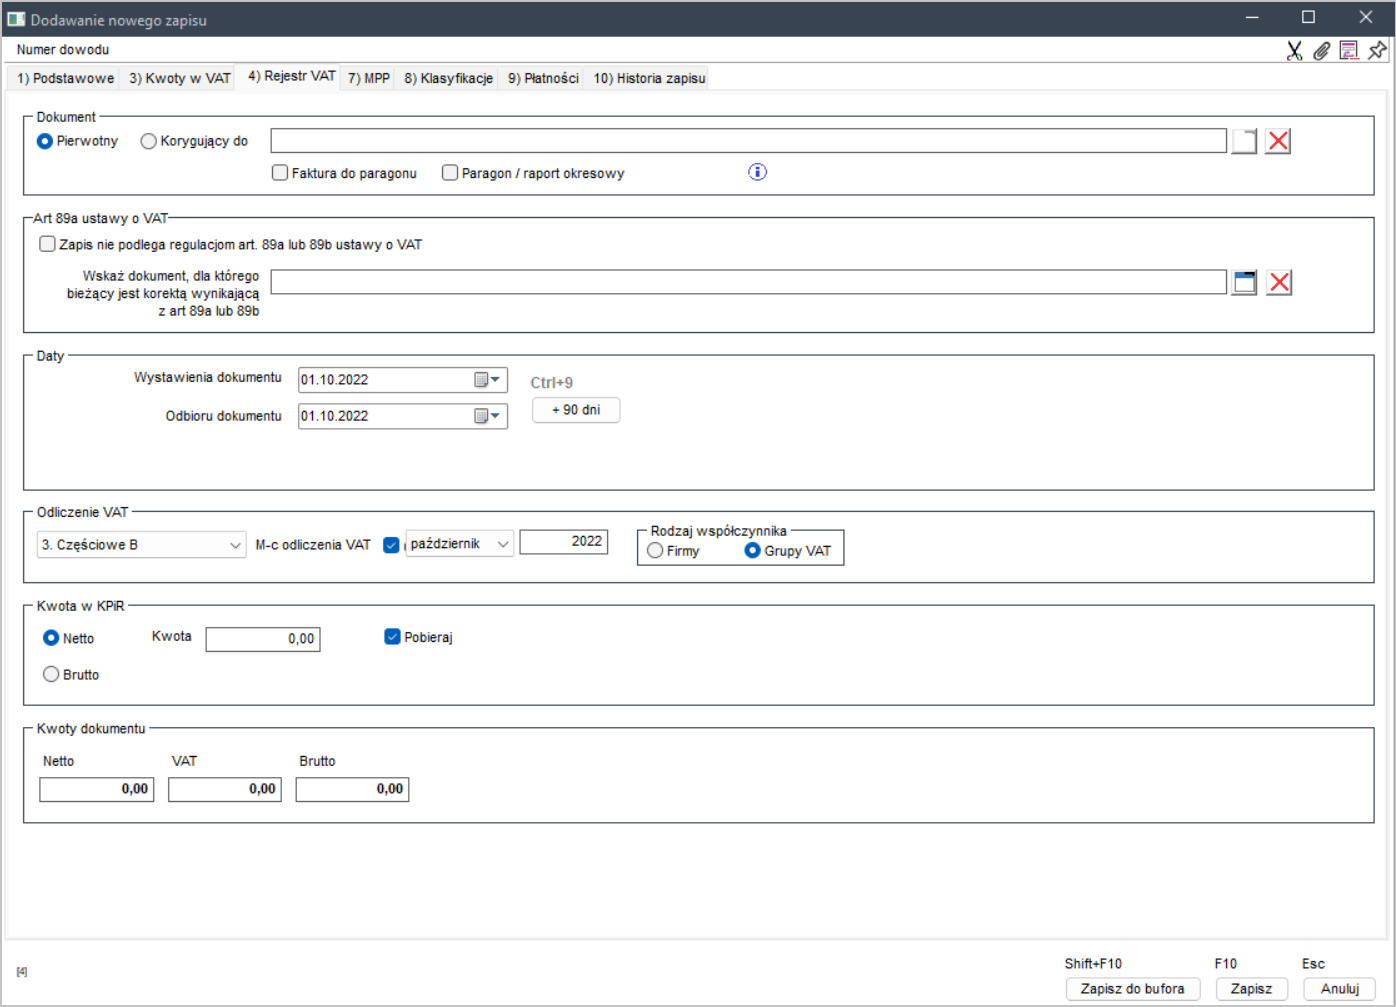This screenshot has width=1396, height=1007.
Task: Clear the art 89a document field
Action: 1279,282
